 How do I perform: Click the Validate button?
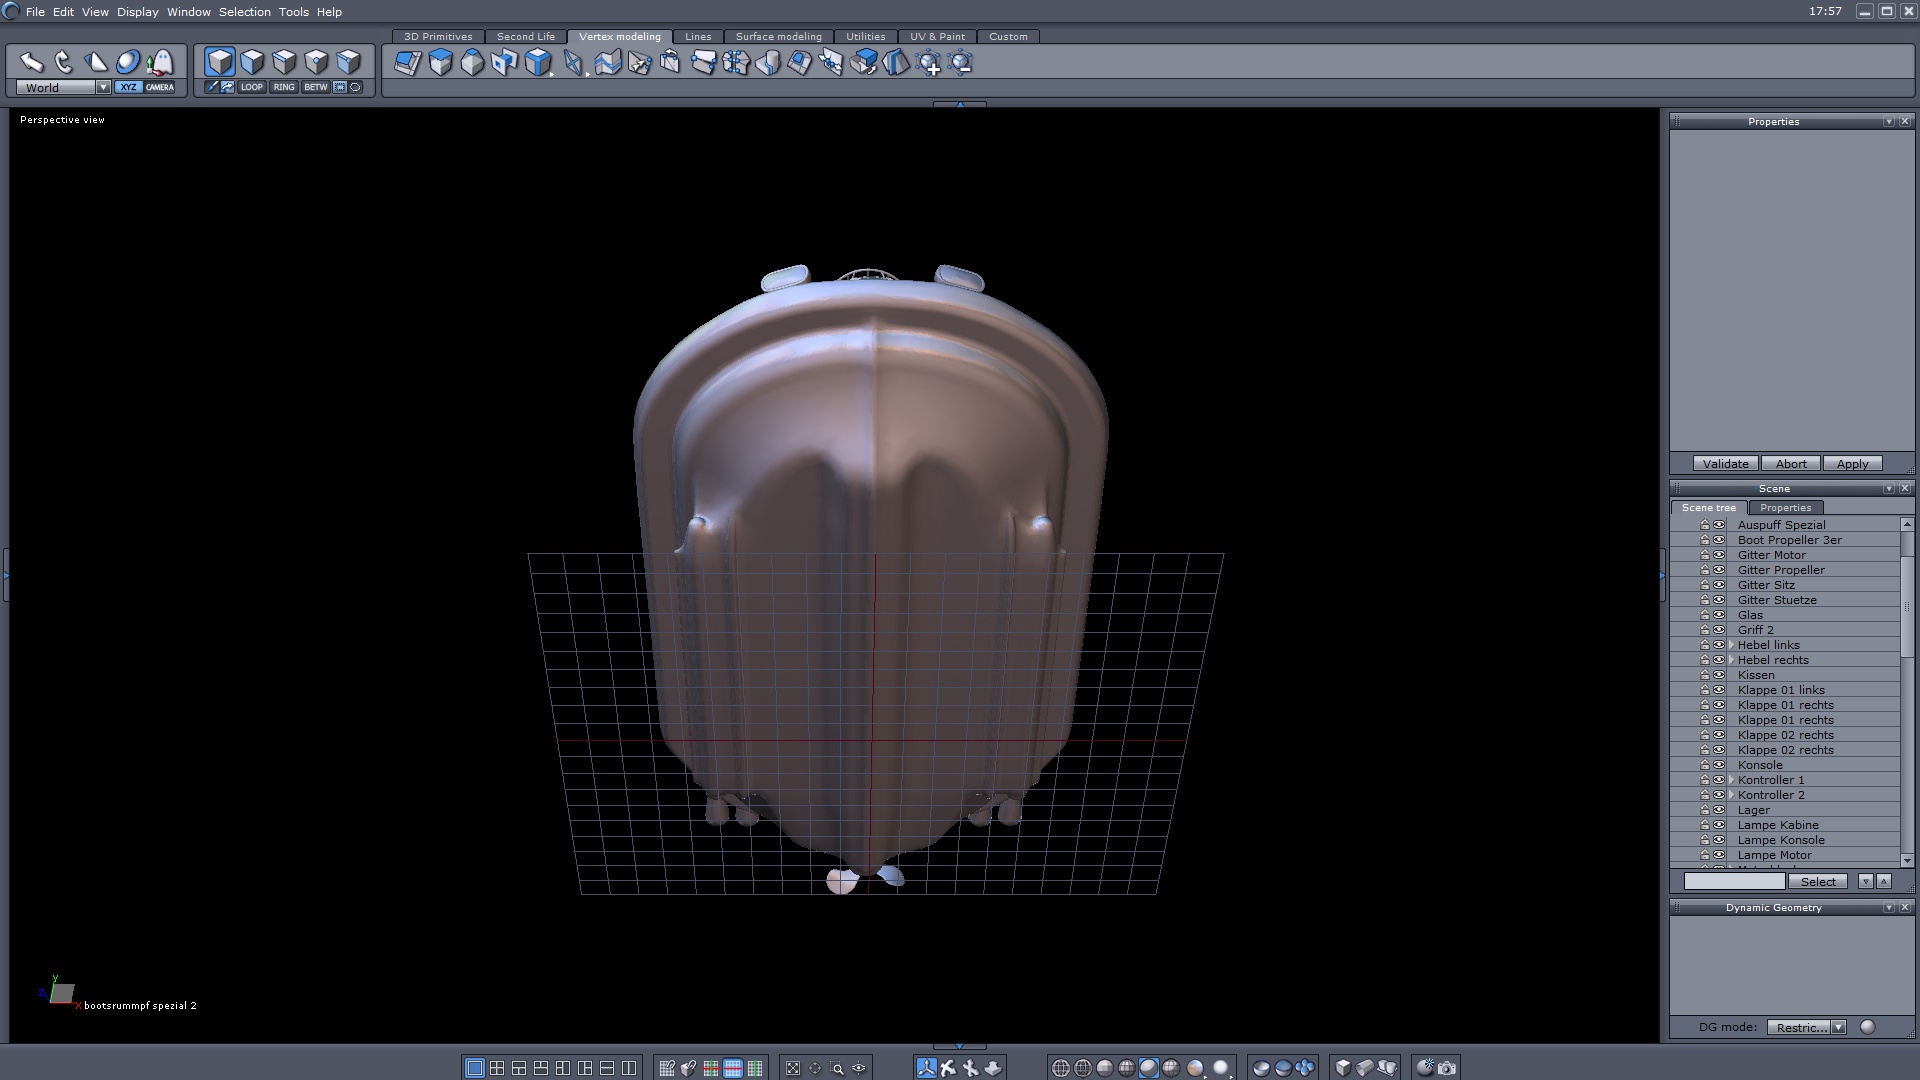point(1725,464)
